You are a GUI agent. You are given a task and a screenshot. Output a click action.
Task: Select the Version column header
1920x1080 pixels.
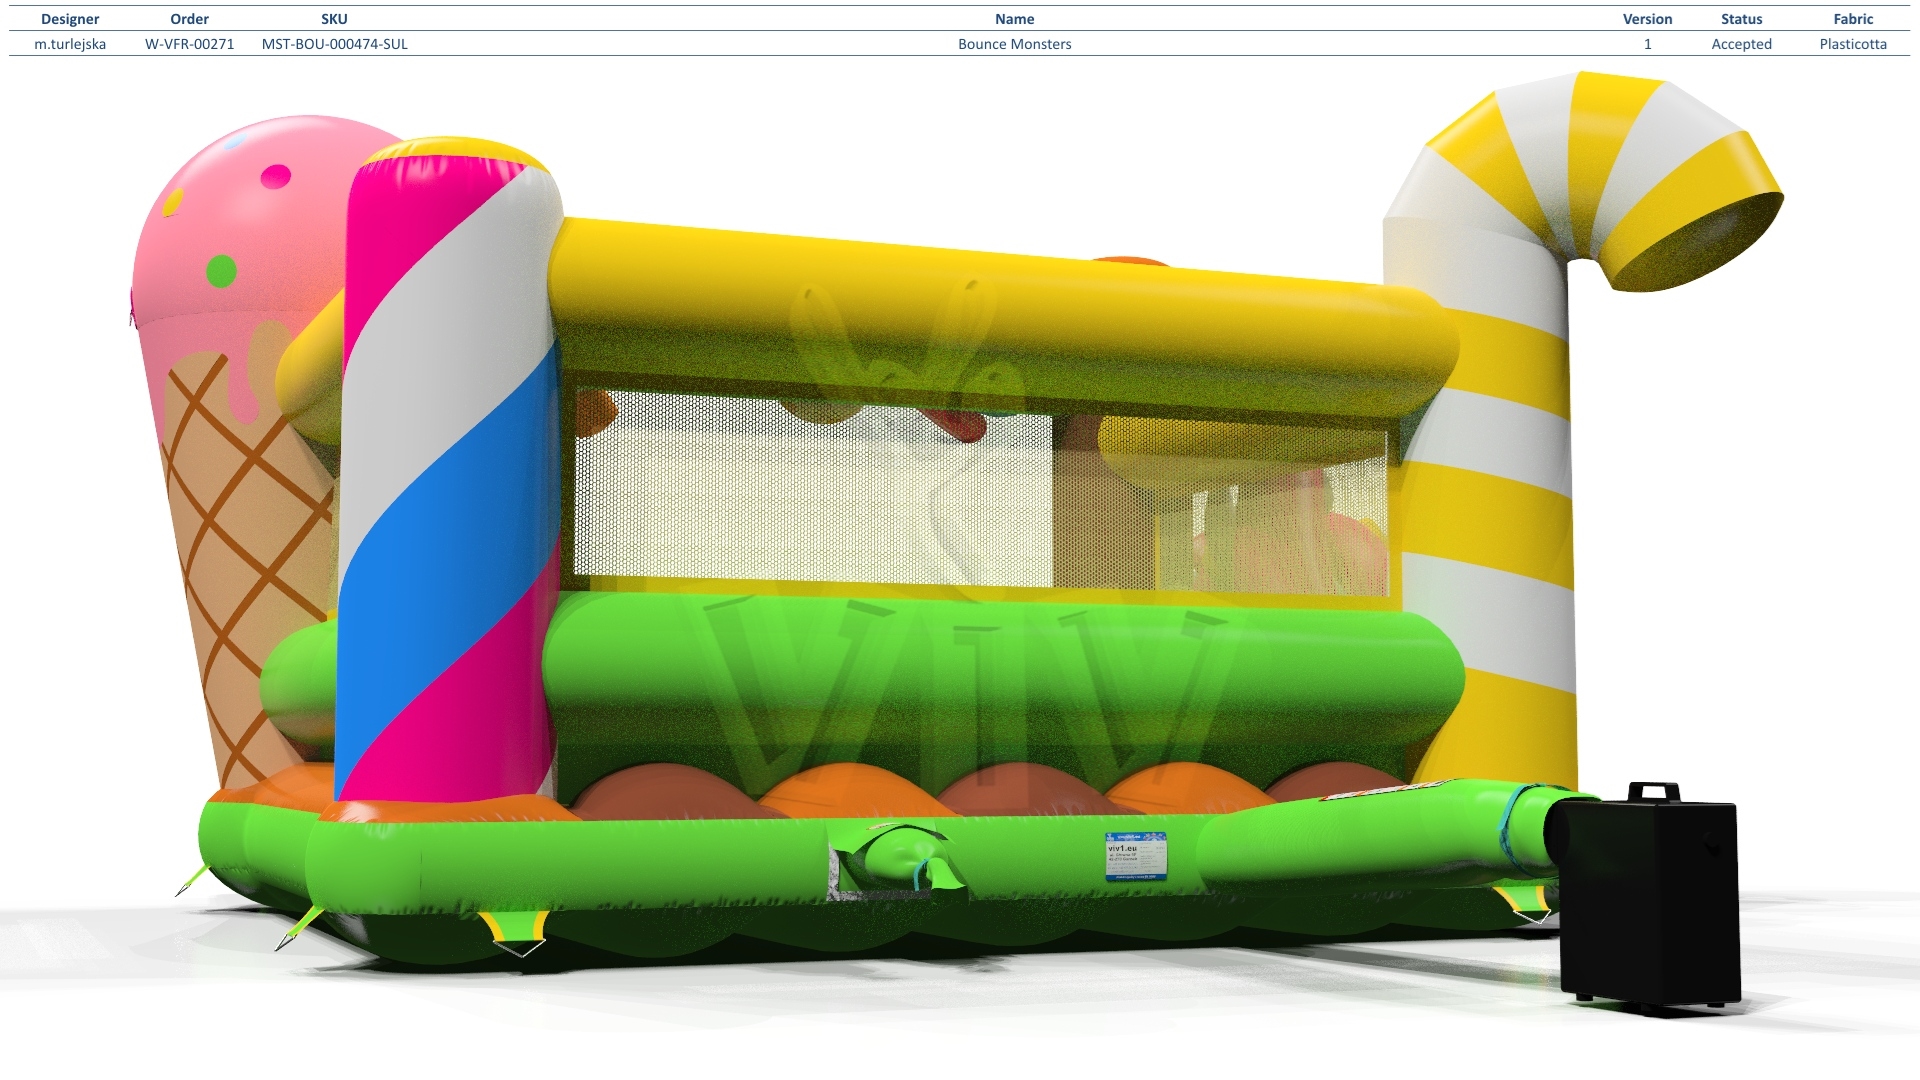(1647, 19)
